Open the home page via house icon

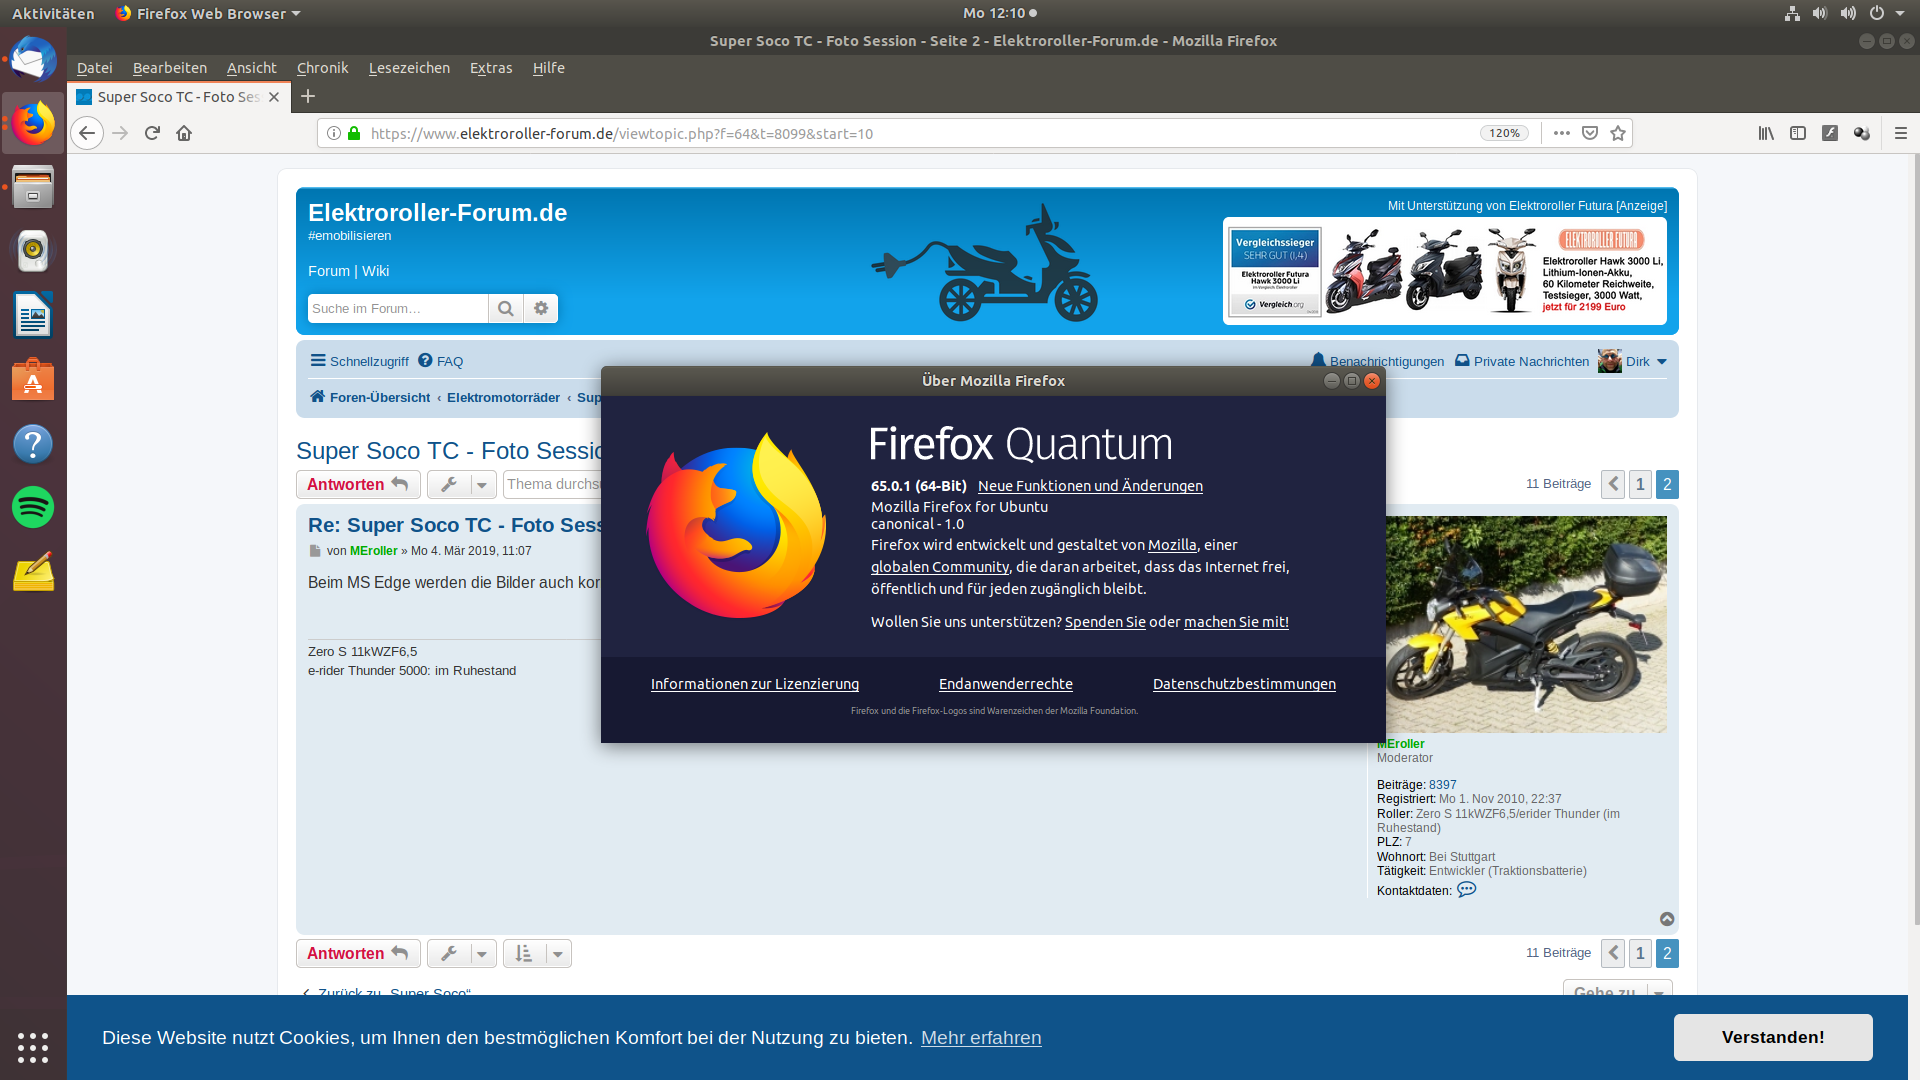click(184, 133)
